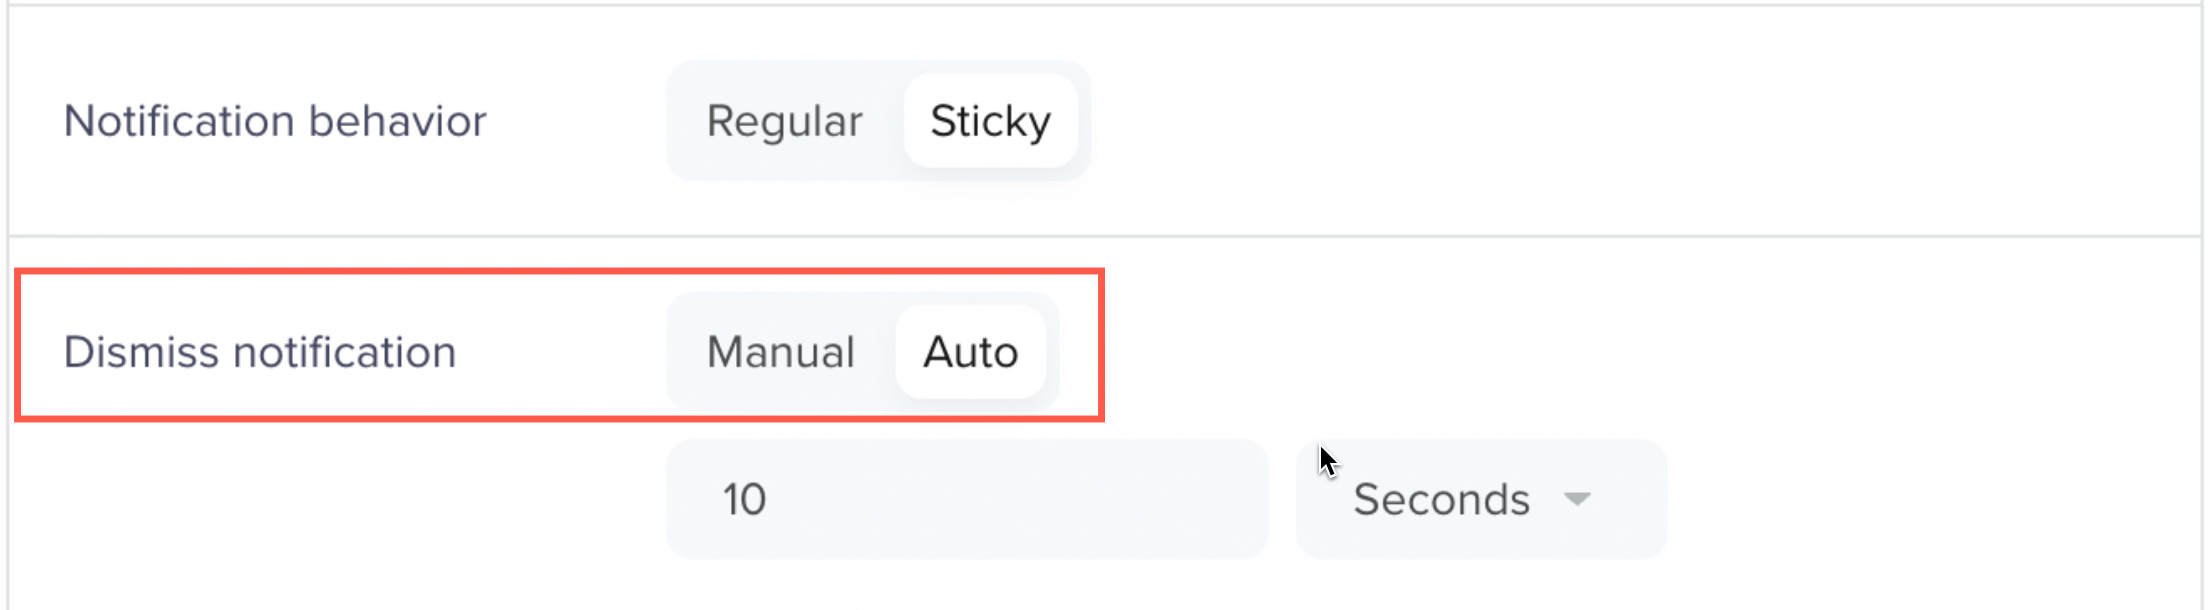Select the Regular notification behavior option
2208x610 pixels.
[783, 121]
